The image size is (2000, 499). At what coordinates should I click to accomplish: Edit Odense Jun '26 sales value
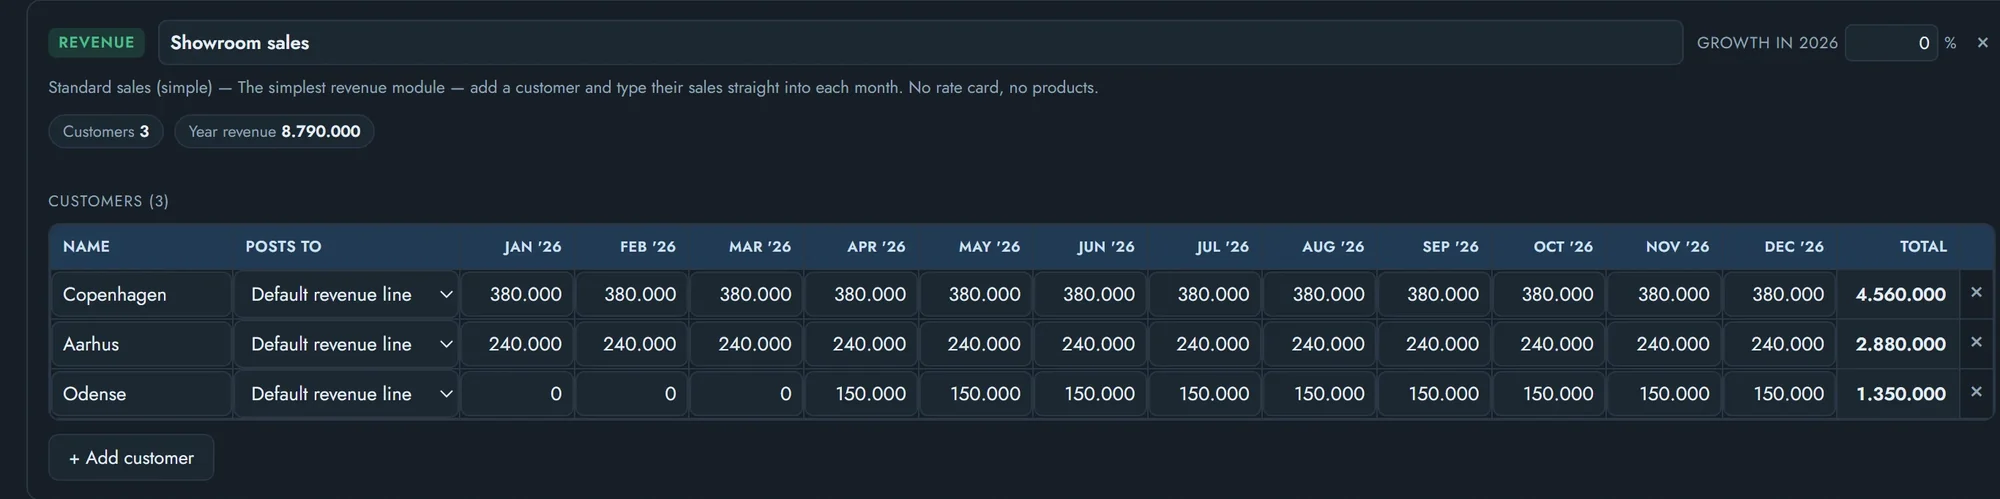pyautogui.click(x=1090, y=394)
